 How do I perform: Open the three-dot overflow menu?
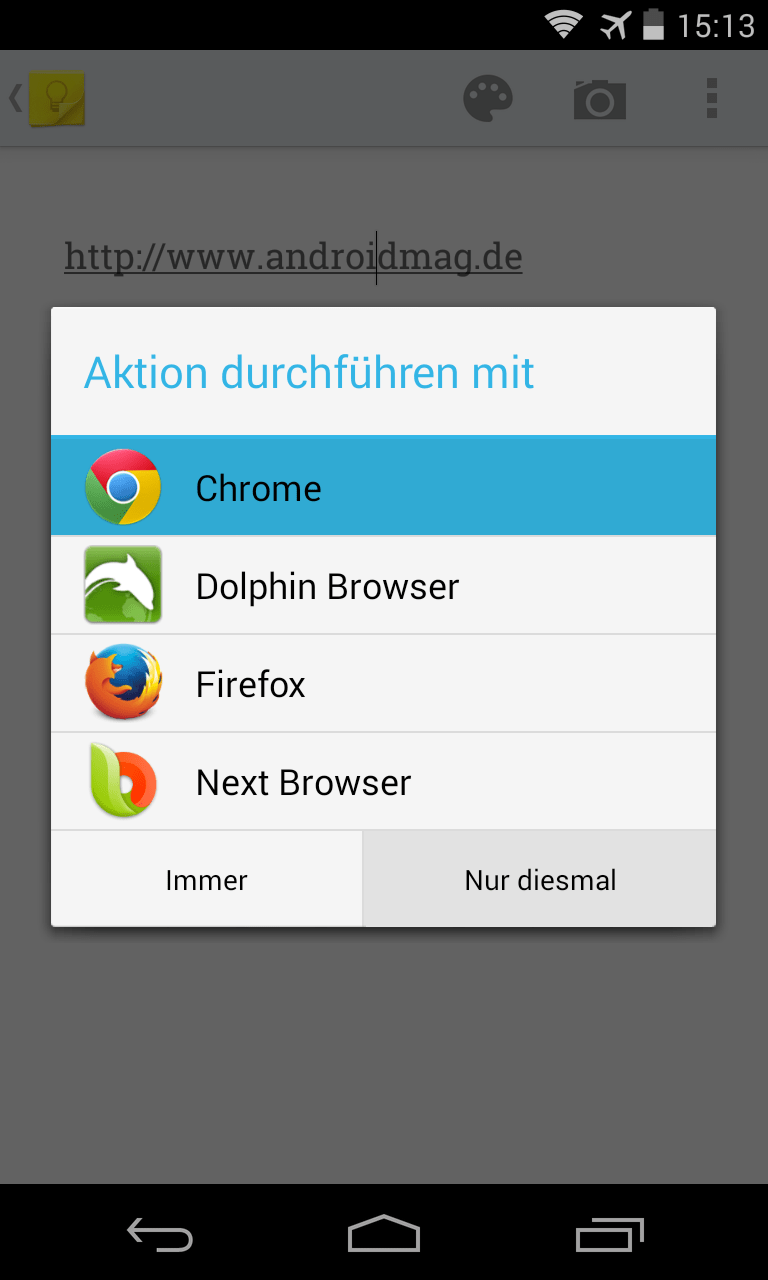pos(712,99)
